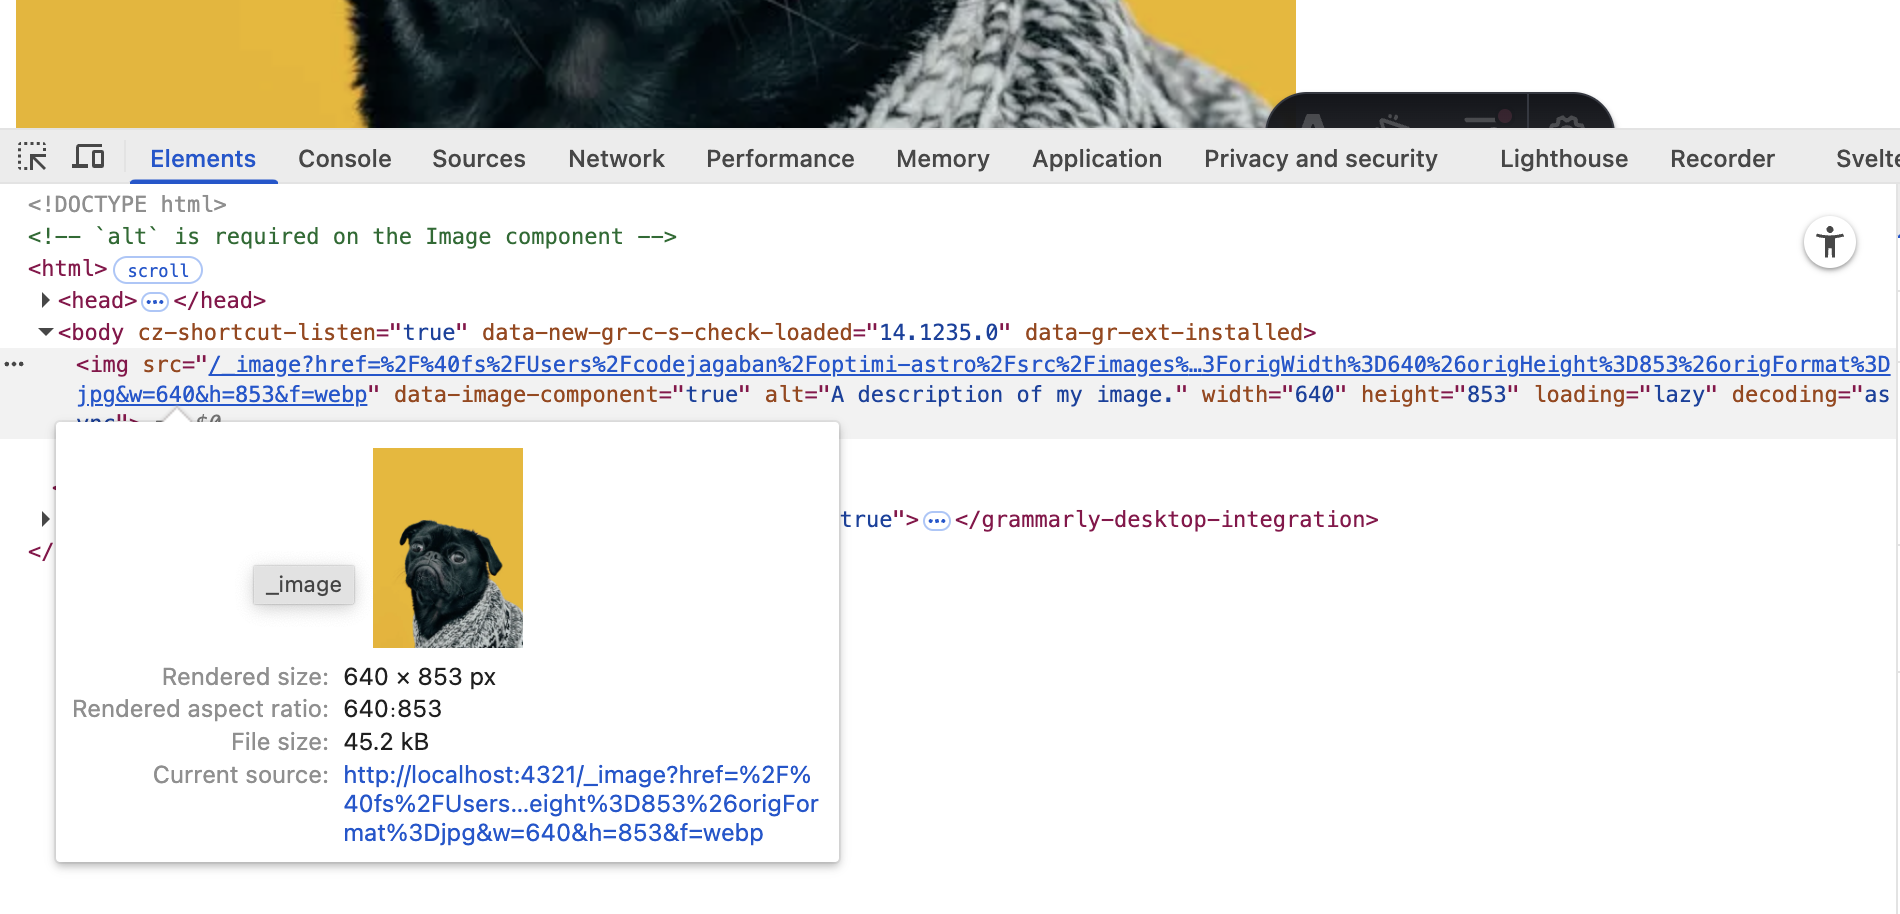This screenshot has height=914, width=1900.
Task: Toggle the device emulation toolbar
Action: pyautogui.click(x=88, y=157)
